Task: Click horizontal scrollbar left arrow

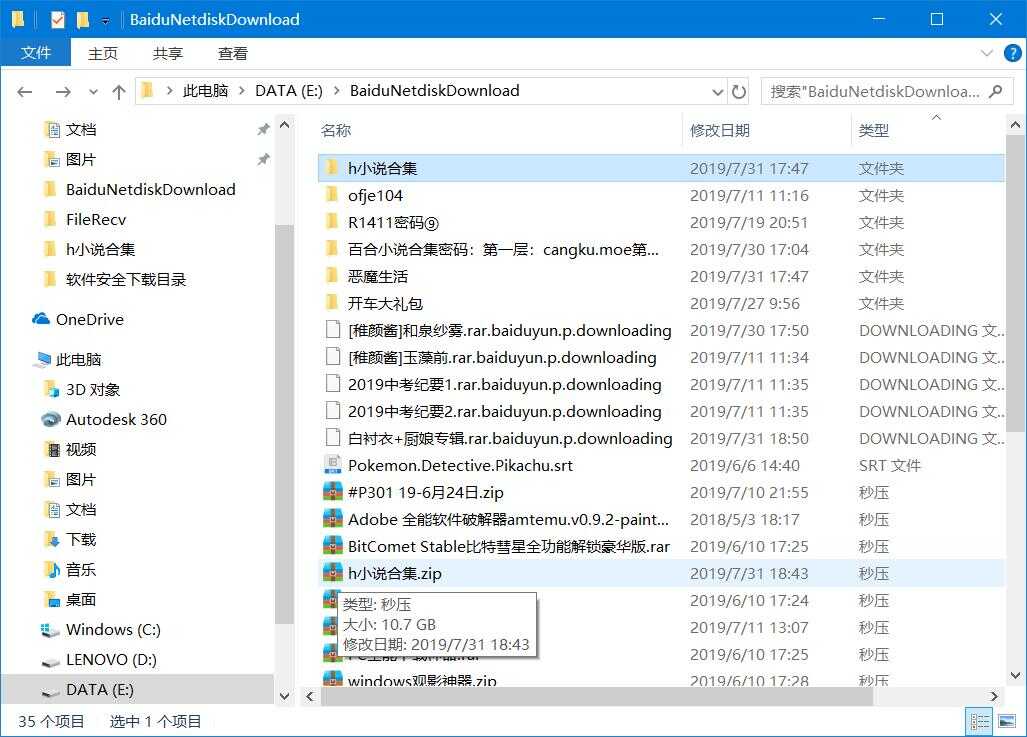Action: click(310, 696)
